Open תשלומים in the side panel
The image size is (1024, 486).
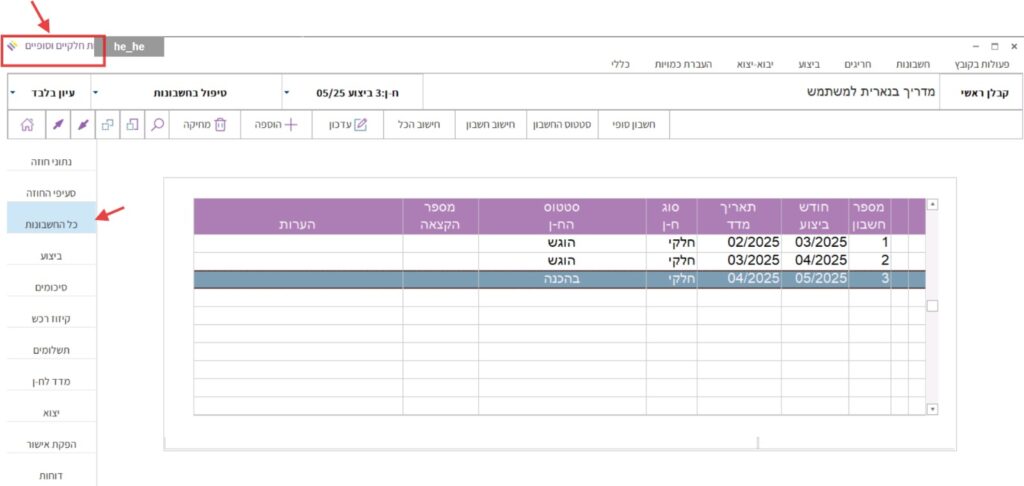[x=50, y=349]
